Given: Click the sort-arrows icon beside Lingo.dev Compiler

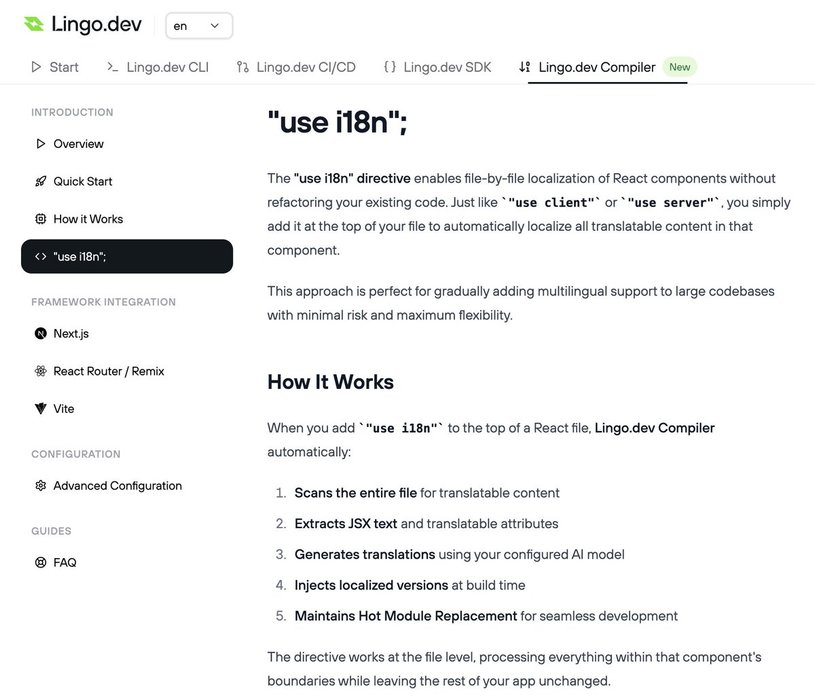Looking at the screenshot, I should [524, 67].
